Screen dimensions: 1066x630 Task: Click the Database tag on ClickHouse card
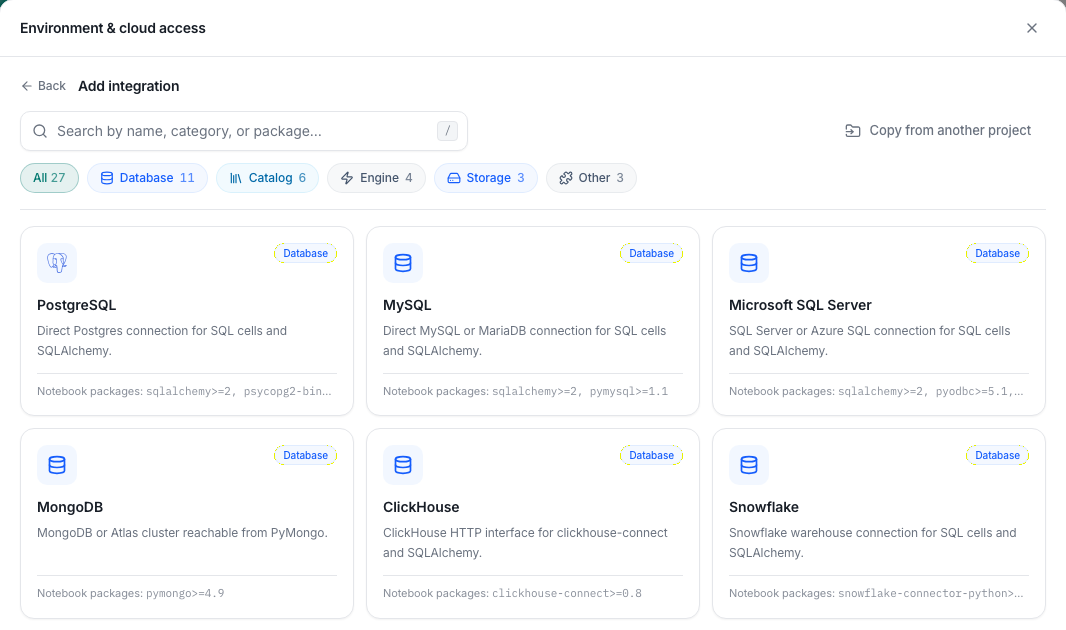[x=651, y=455]
